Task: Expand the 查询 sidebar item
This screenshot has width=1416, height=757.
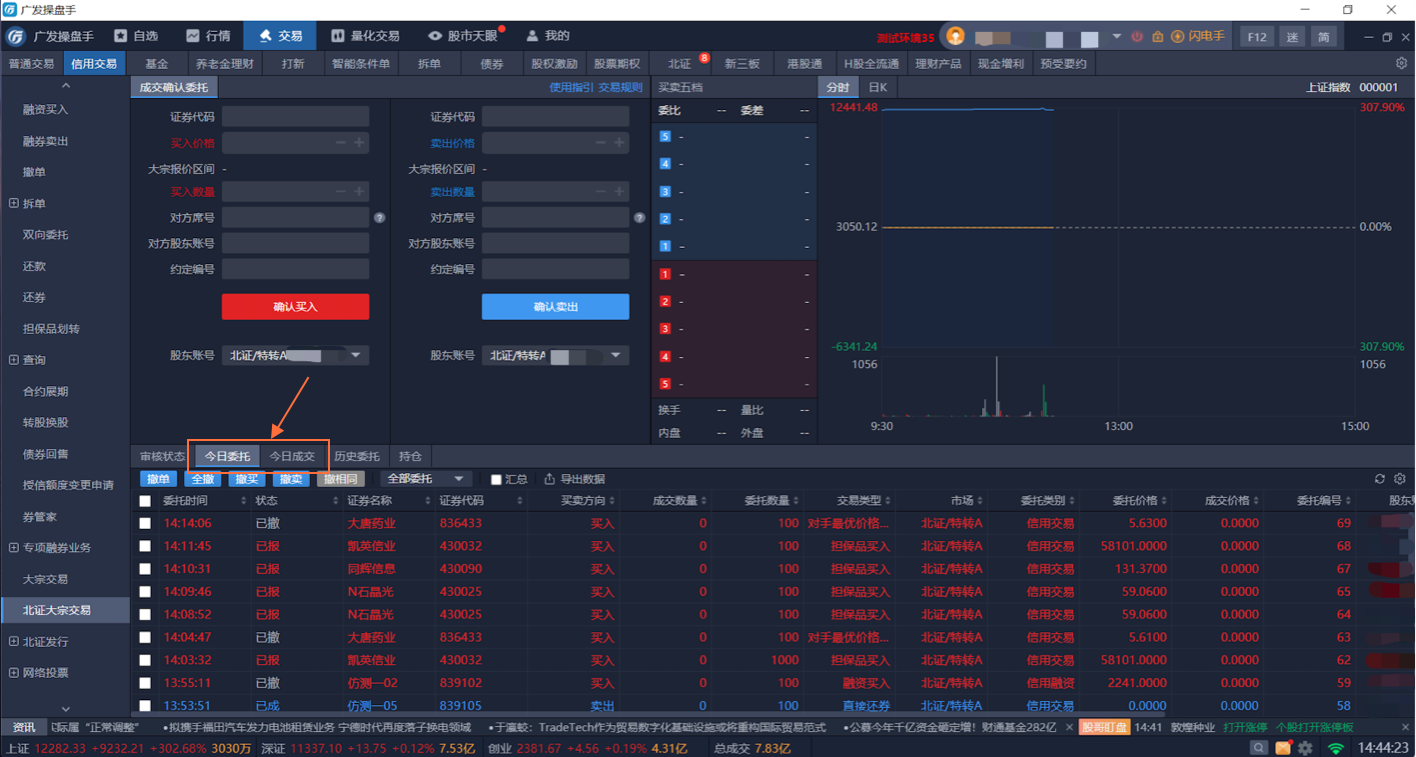Action: point(14,360)
